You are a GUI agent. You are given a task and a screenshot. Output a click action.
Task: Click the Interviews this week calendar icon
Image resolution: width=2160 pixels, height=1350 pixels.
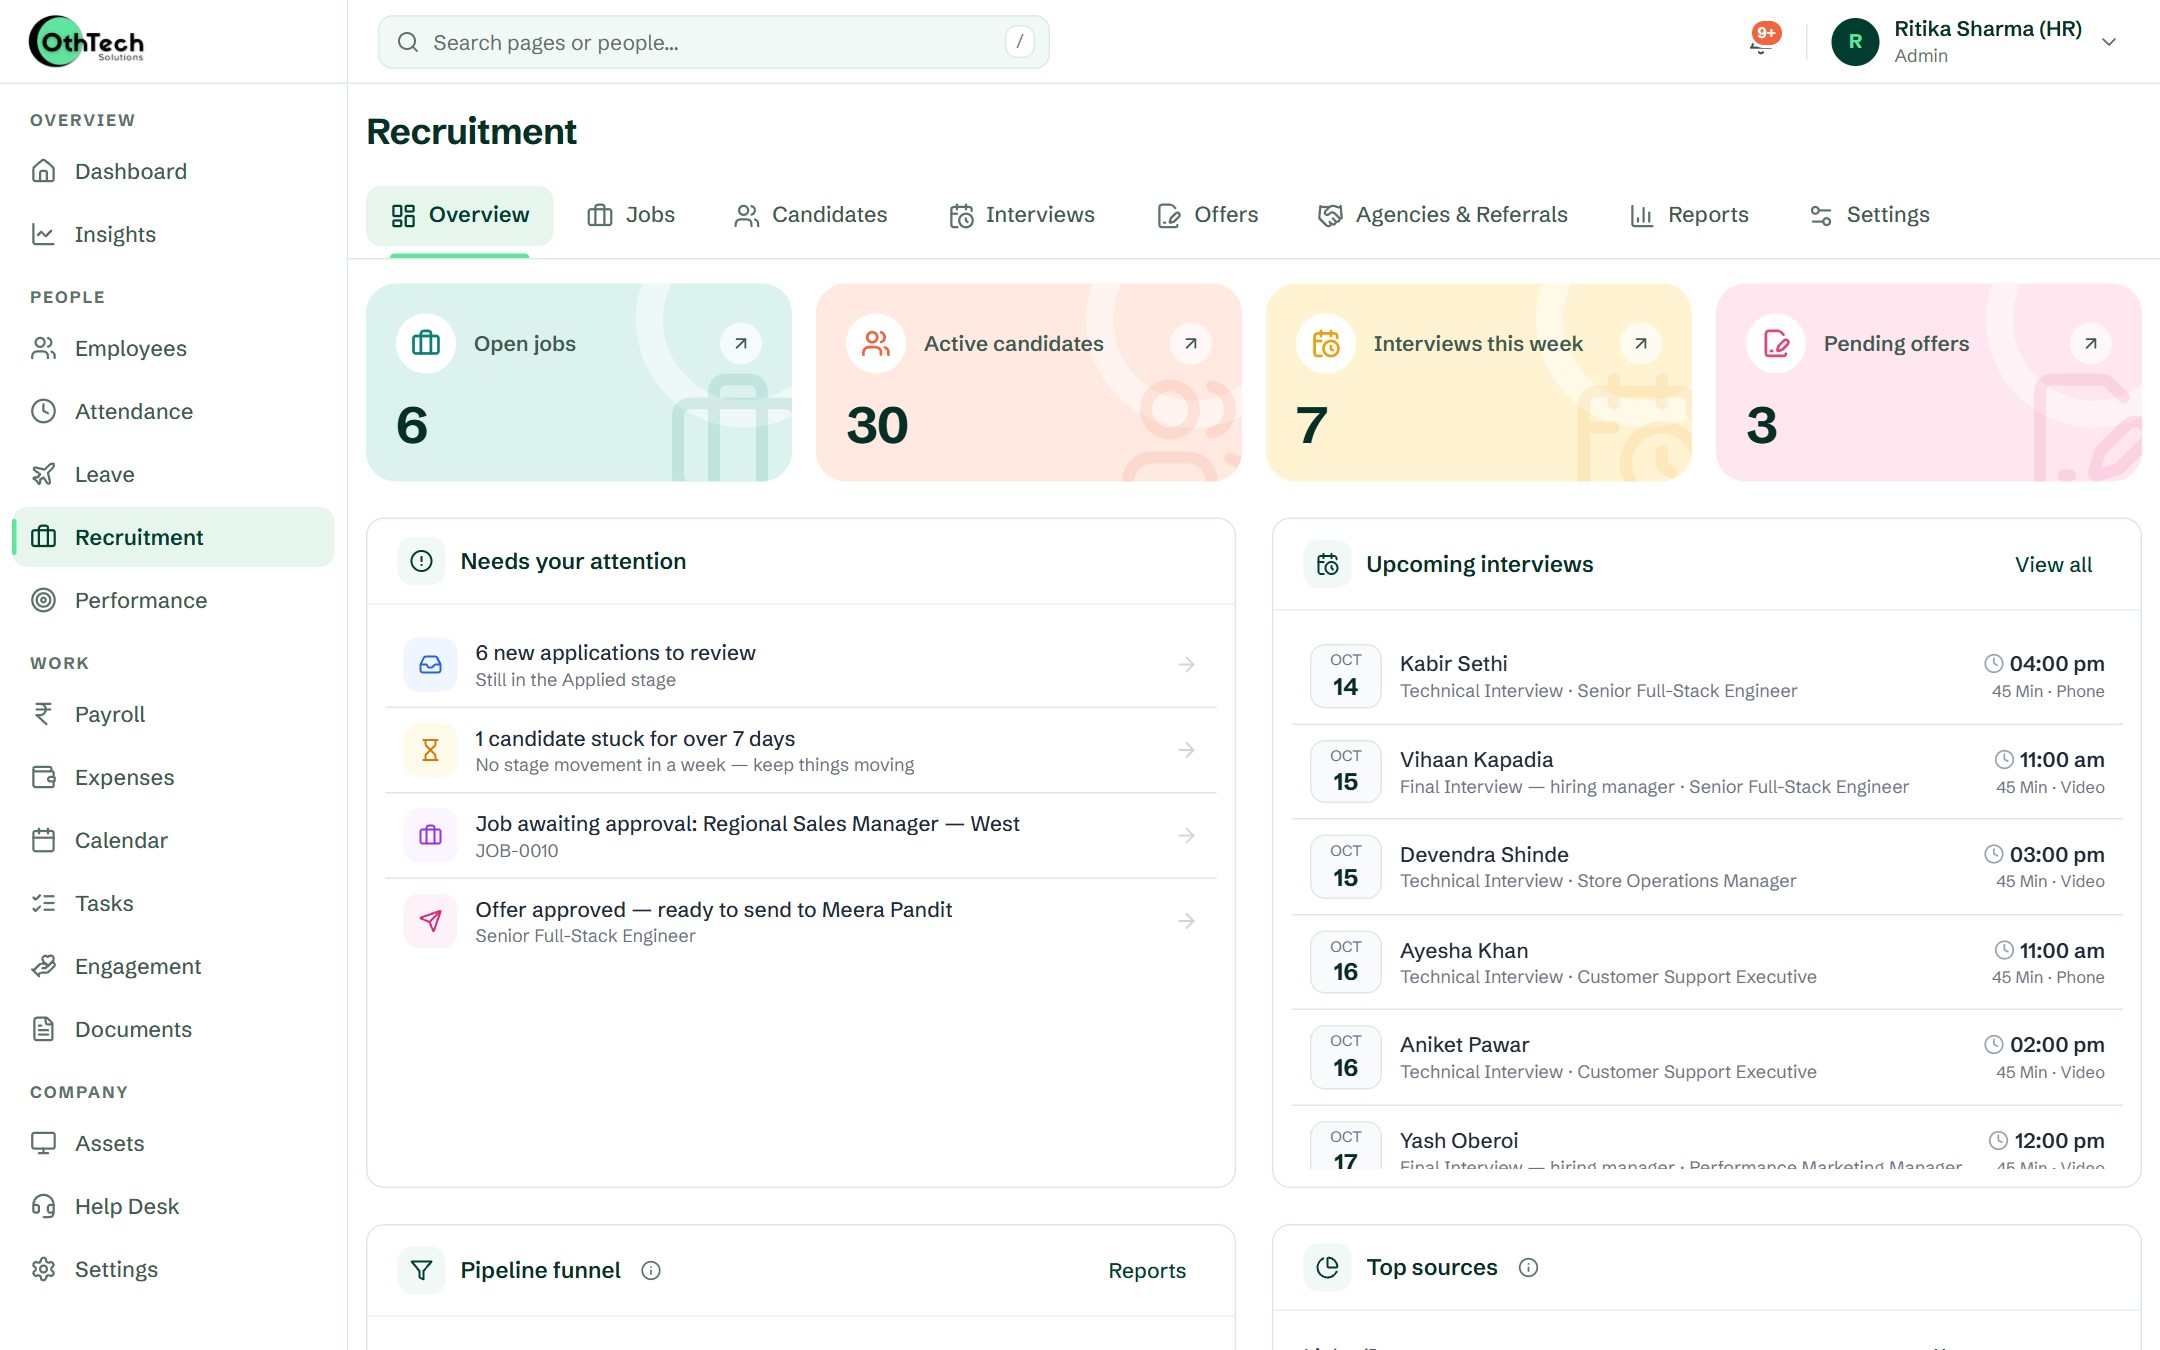point(1326,343)
